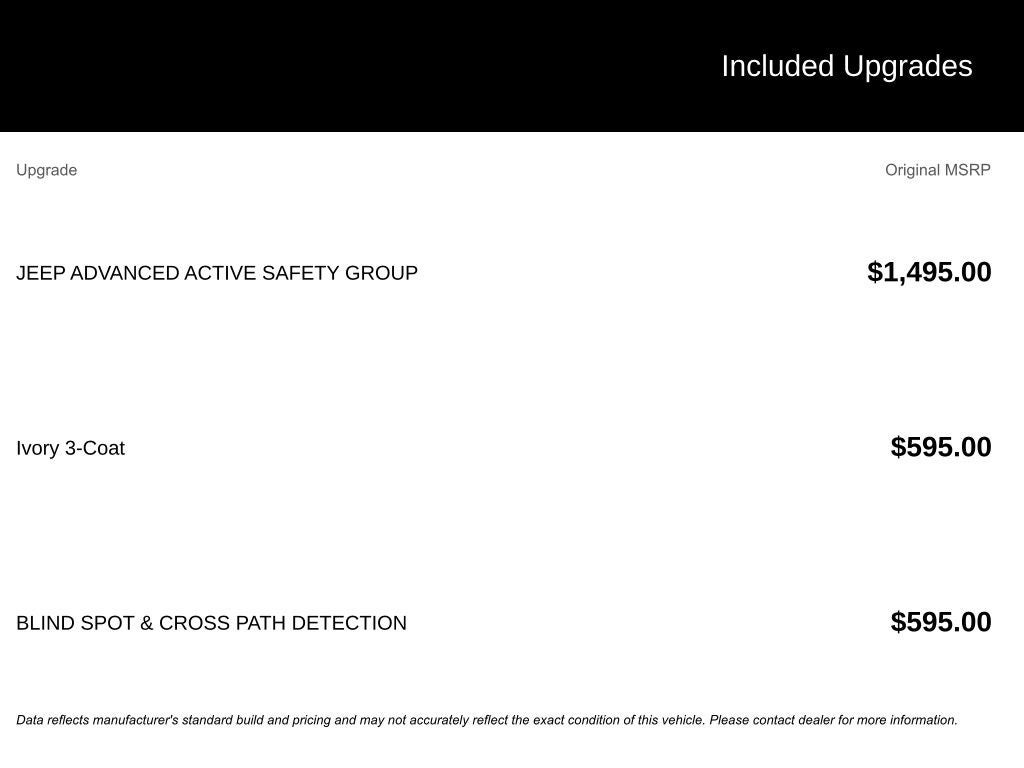This screenshot has width=1024, height=768.
Task: Select Blind Spot & Cross Path Detection
Action: [x=211, y=623]
